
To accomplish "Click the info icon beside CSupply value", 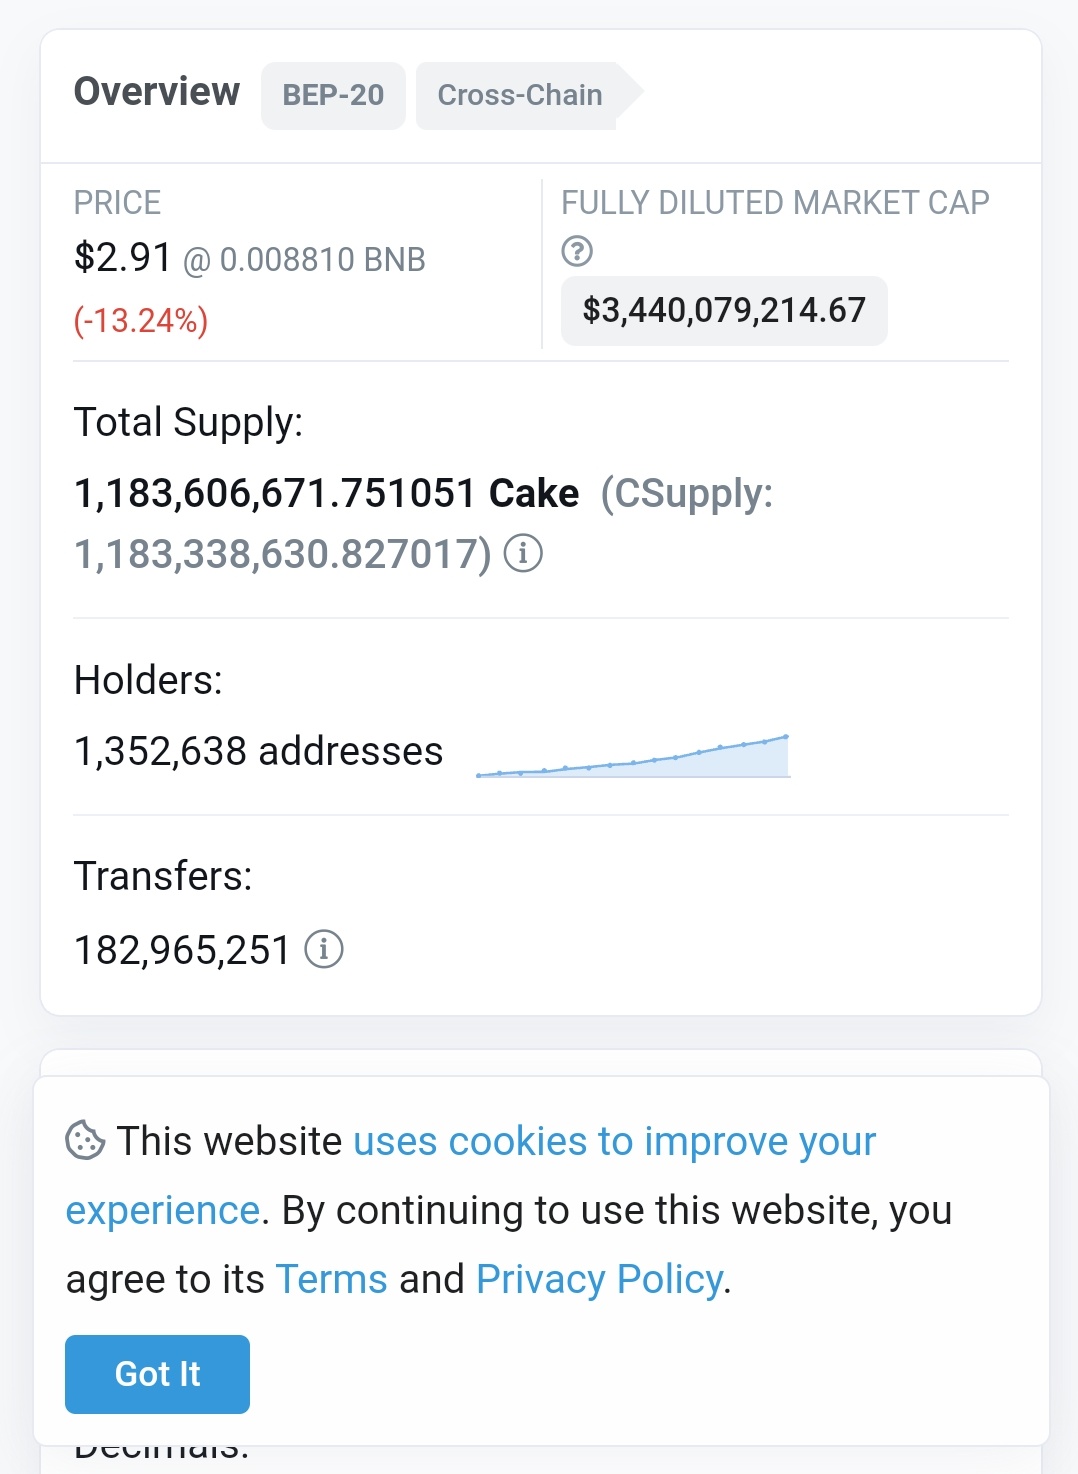I will tap(523, 553).
